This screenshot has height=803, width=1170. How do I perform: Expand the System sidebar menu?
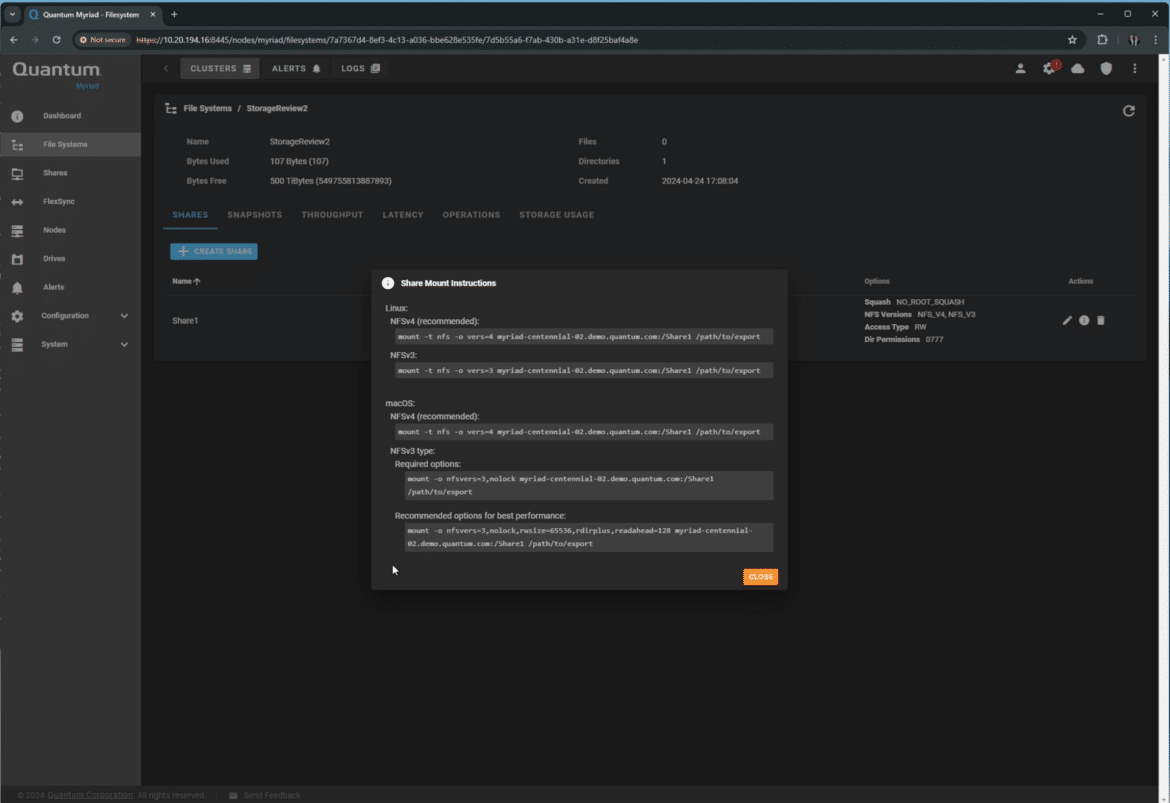[70, 344]
